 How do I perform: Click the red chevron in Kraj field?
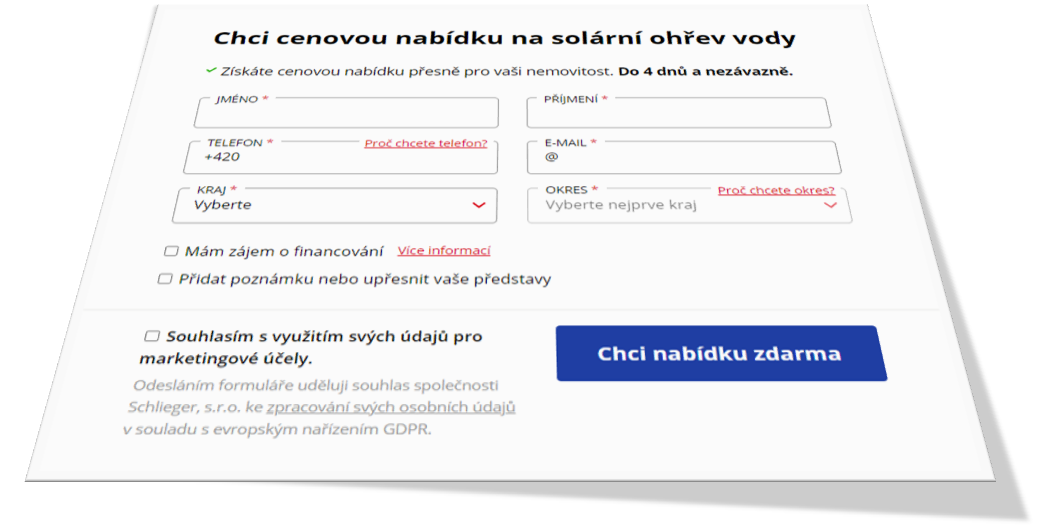(478, 205)
